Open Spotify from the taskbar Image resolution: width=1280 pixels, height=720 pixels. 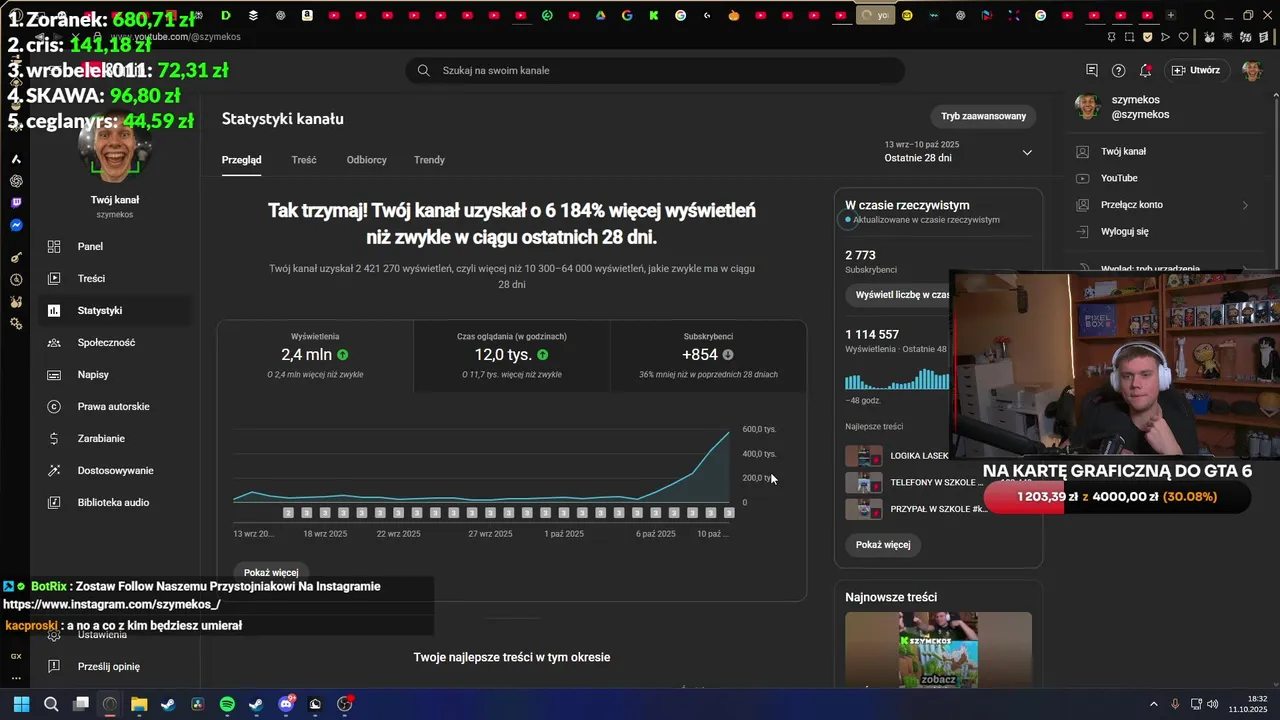227,704
